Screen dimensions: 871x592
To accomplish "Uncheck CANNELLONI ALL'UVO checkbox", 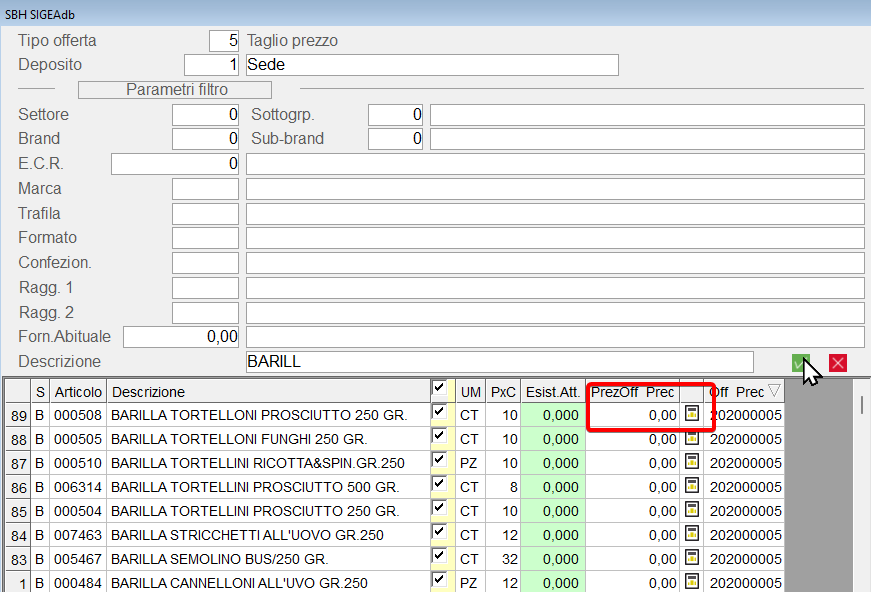I will (x=439, y=579).
